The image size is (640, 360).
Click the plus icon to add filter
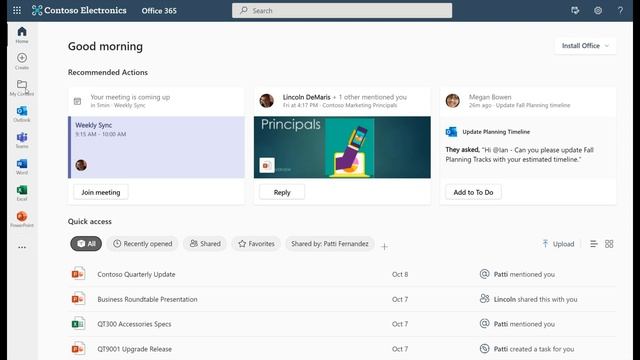pyautogui.click(x=384, y=247)
